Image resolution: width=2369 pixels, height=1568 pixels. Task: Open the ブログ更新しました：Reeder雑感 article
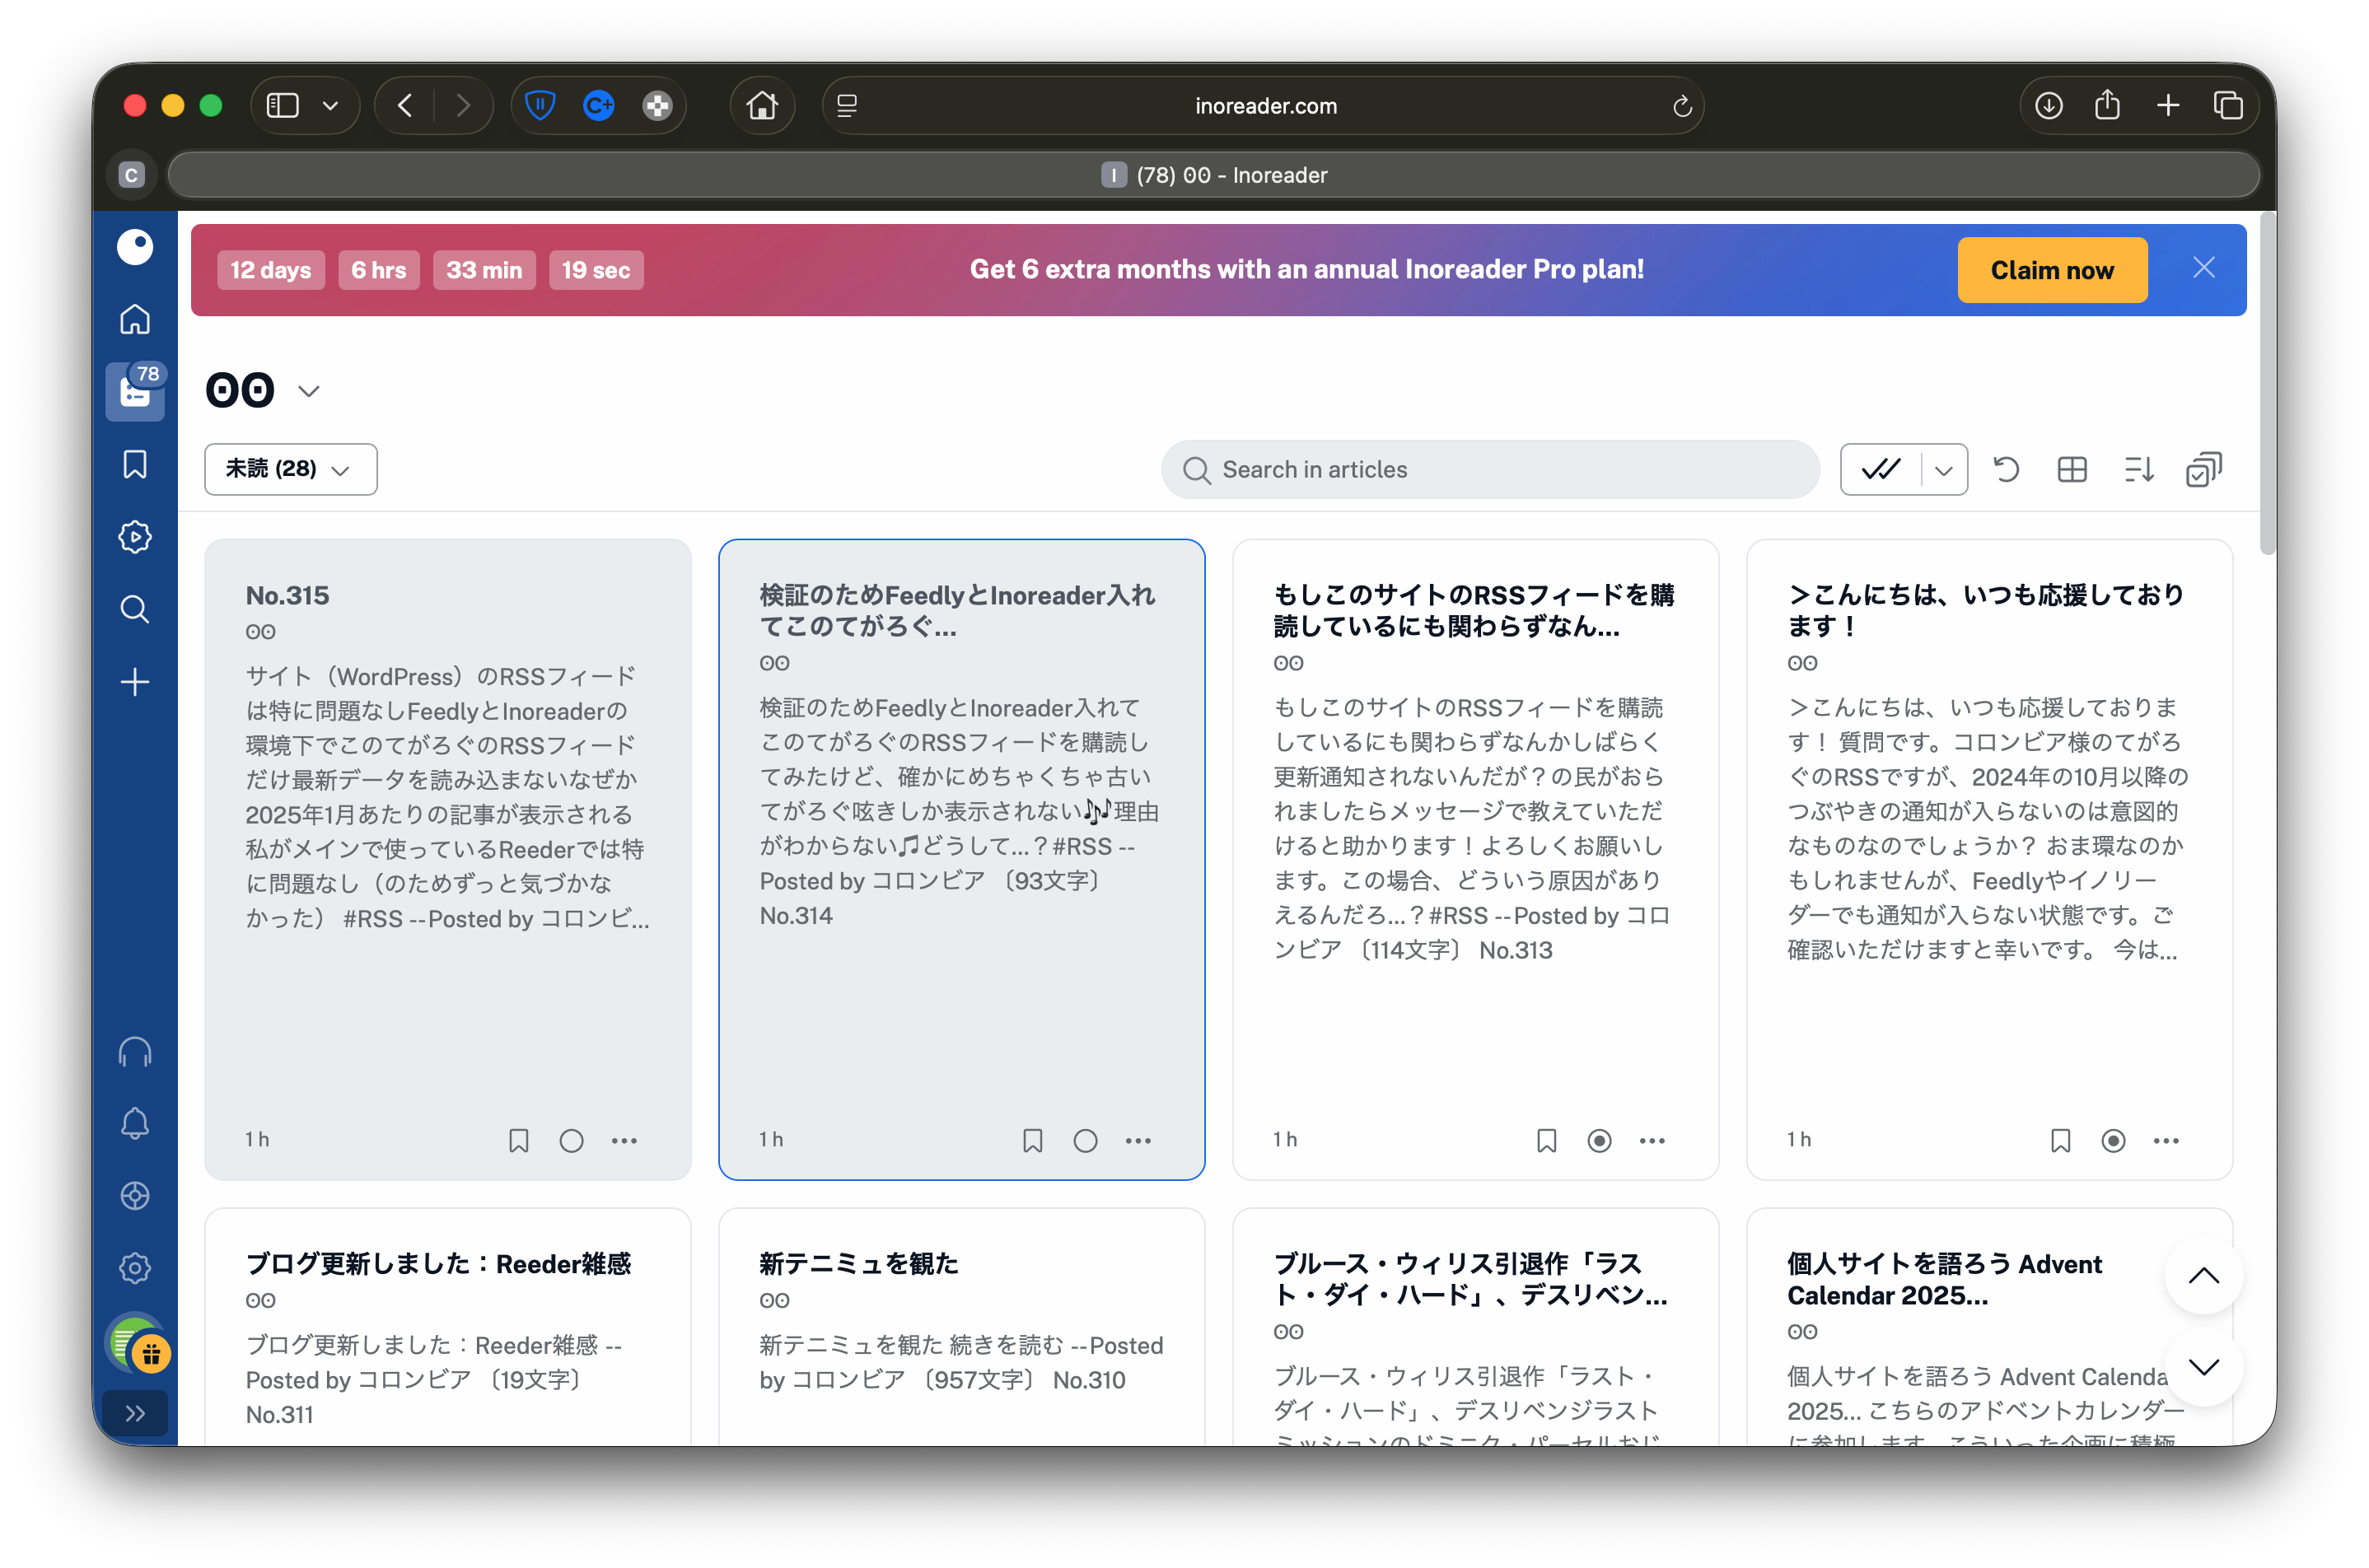(438, 1264)
